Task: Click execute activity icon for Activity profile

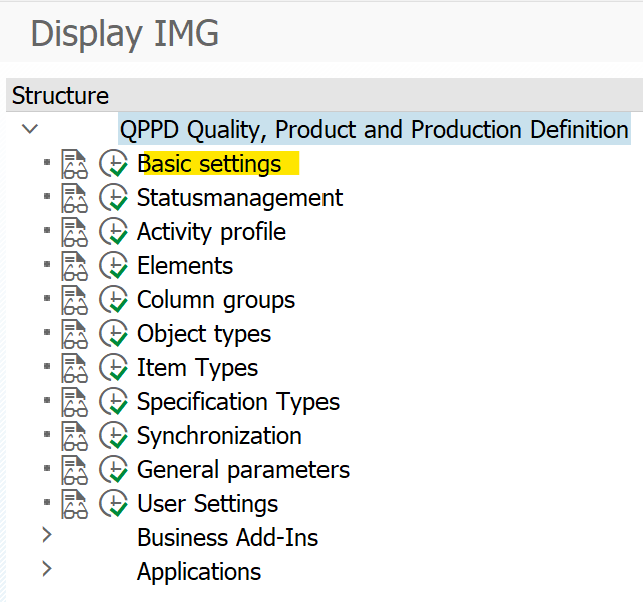Action: click(x=114, y=232)
